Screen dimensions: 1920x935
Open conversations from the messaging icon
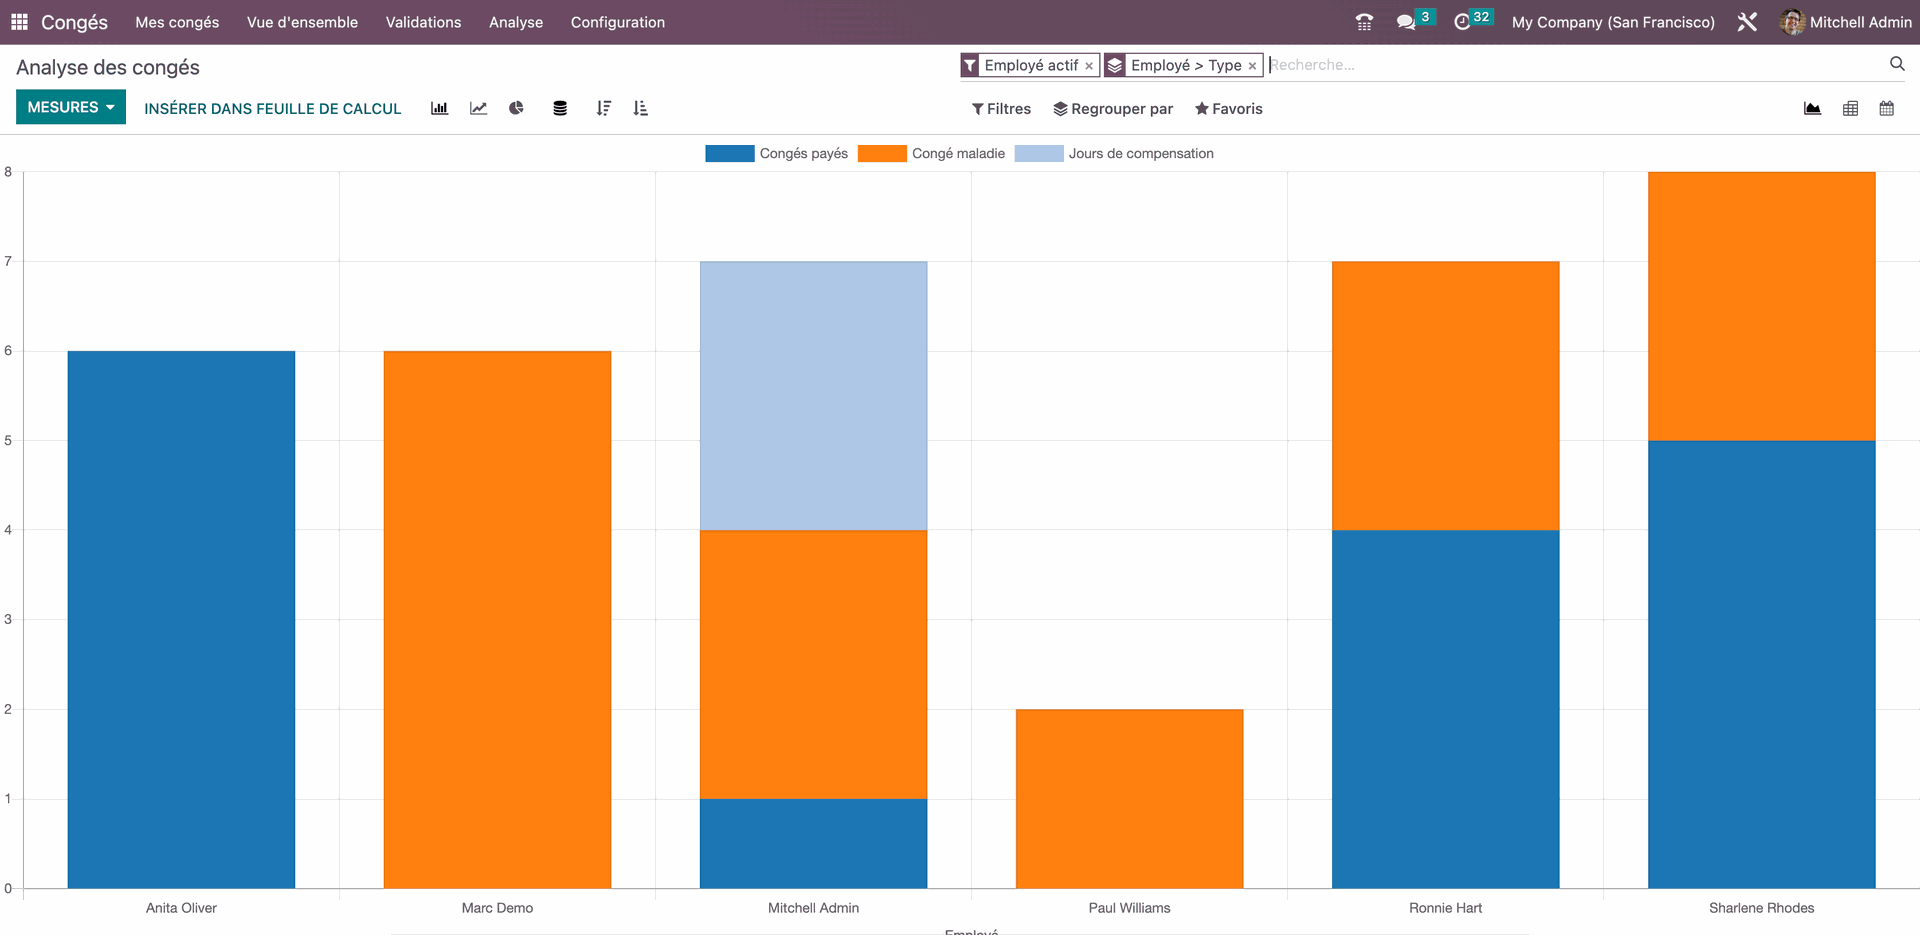coord(1407,22)
